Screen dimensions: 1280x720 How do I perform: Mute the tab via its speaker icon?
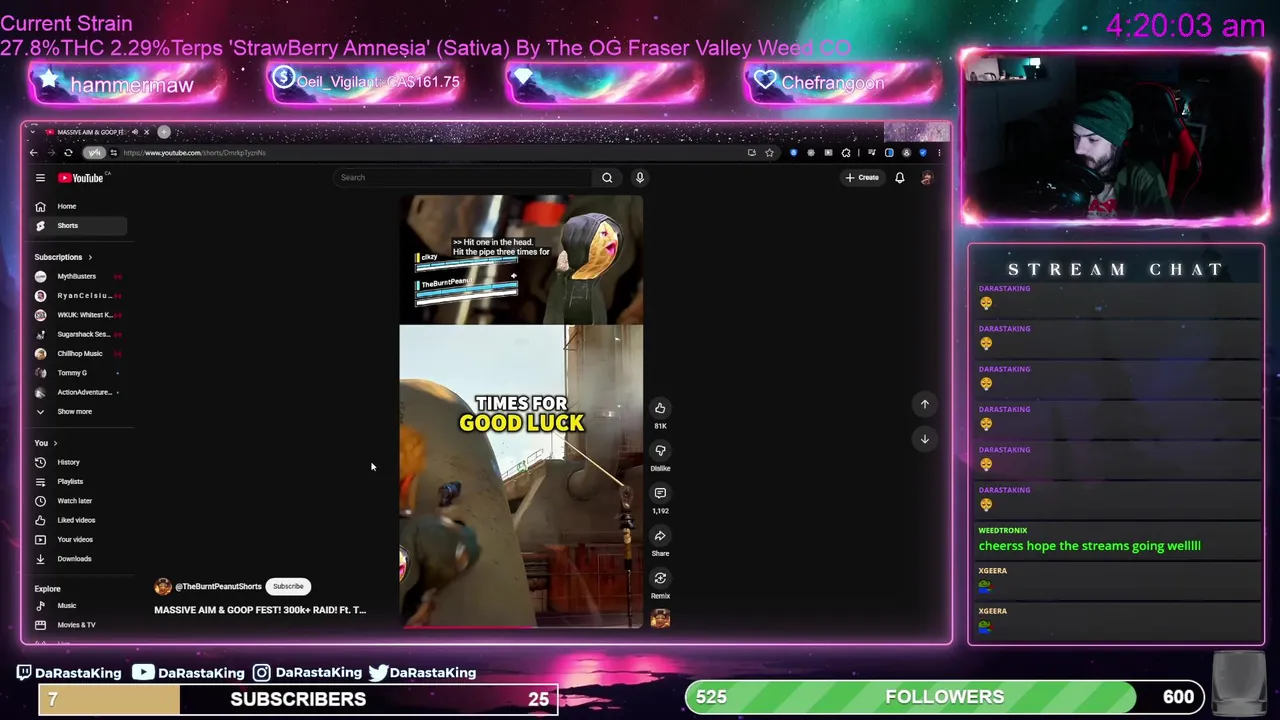[x=135, y=132]
